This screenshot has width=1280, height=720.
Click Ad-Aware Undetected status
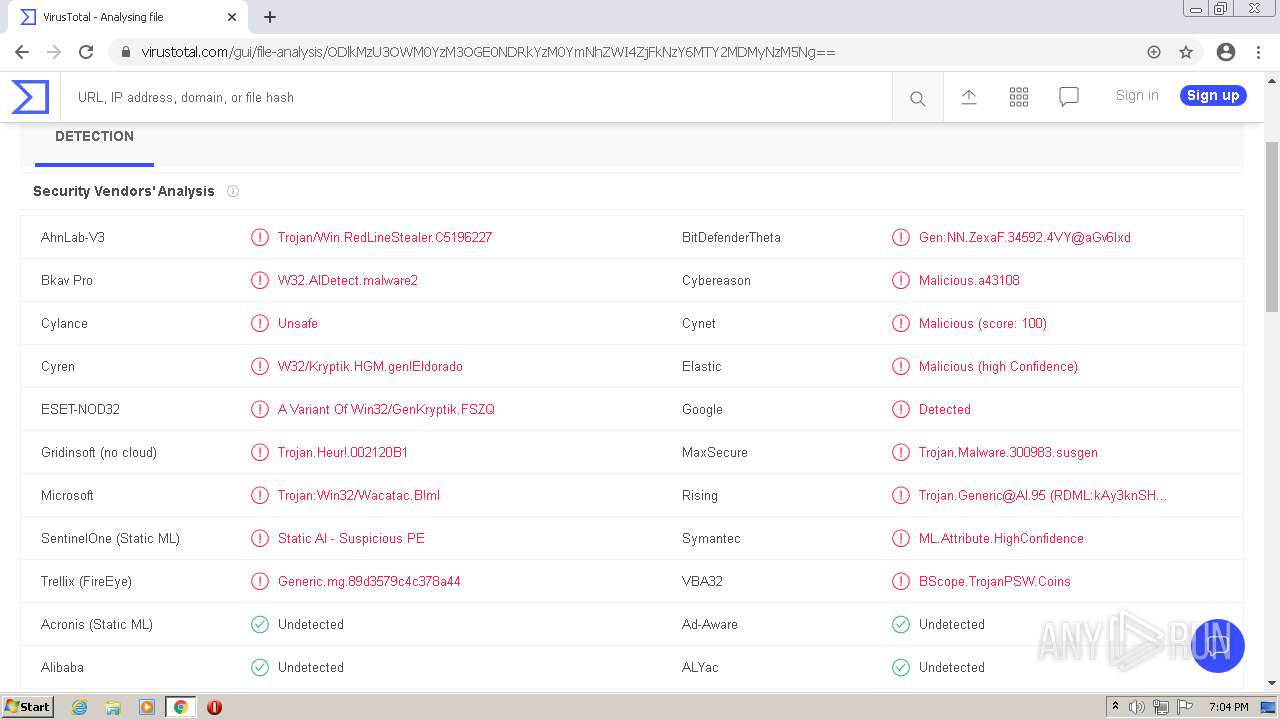[952, 624]
